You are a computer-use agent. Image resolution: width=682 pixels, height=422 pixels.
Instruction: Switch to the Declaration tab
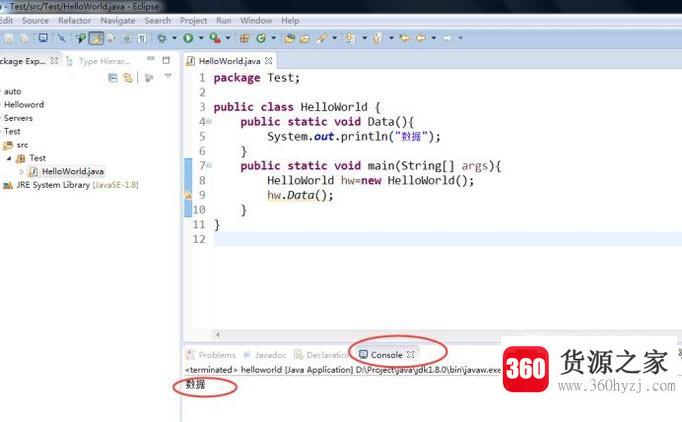point(321,355)
